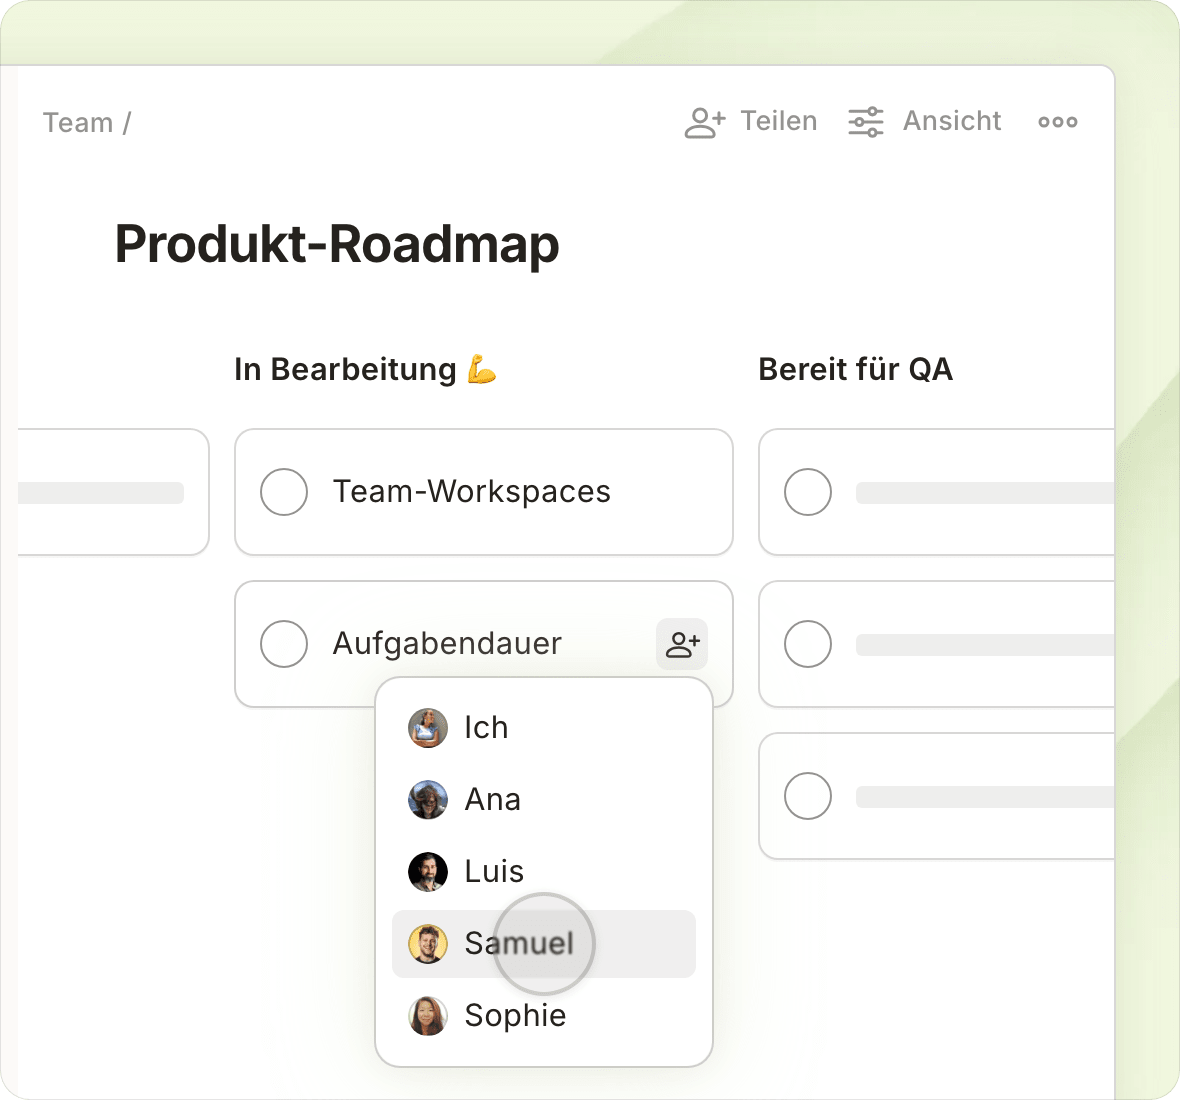Click the Teilen button label
1180x1100 pixels.
point(778,121)
